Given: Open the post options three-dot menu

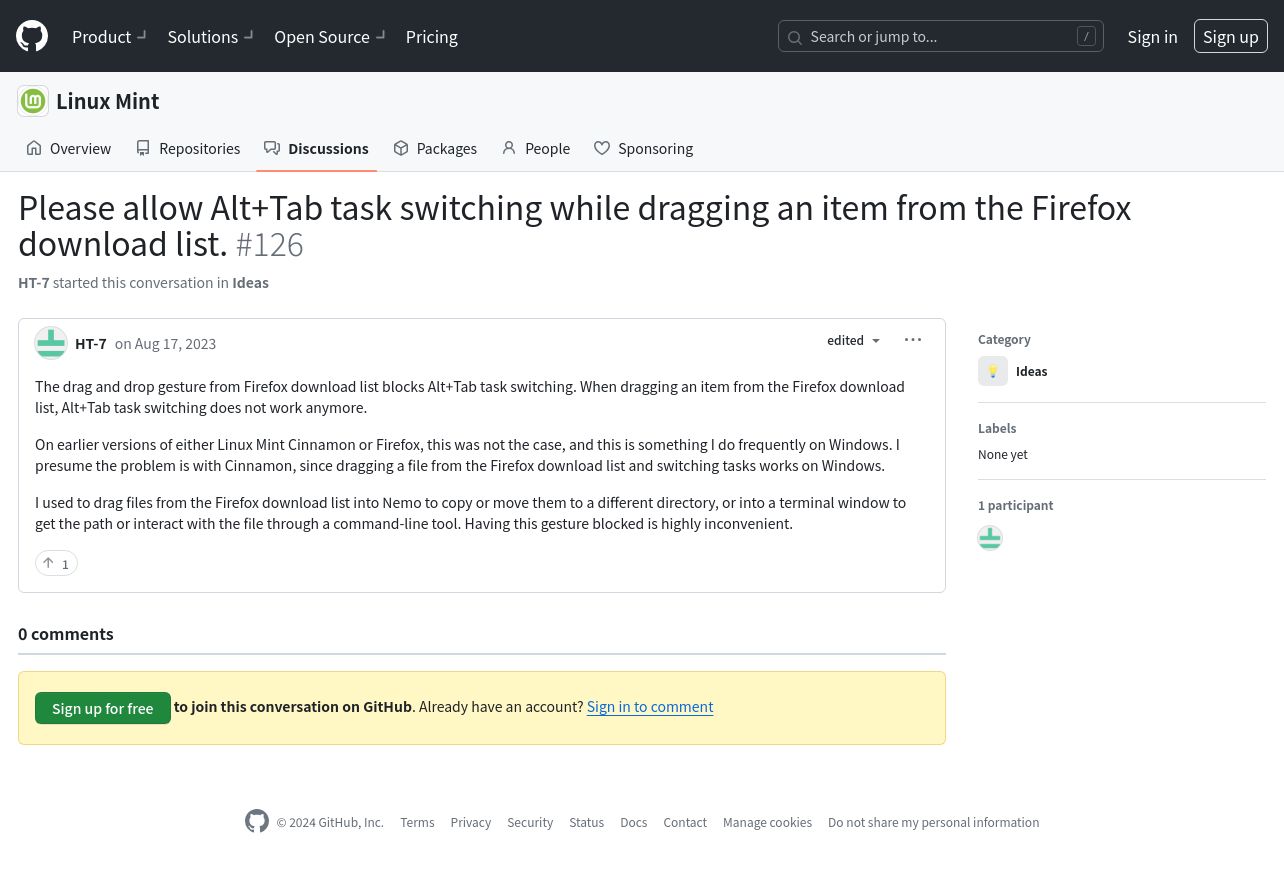Looking at the screenshot, I should 913,340.
